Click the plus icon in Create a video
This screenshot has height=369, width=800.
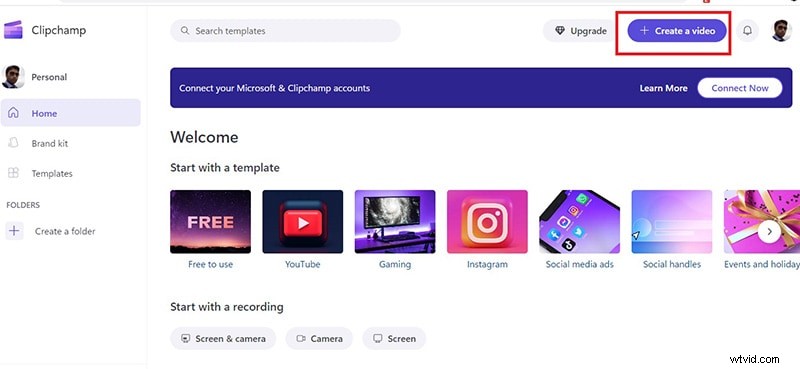point(644,31)
